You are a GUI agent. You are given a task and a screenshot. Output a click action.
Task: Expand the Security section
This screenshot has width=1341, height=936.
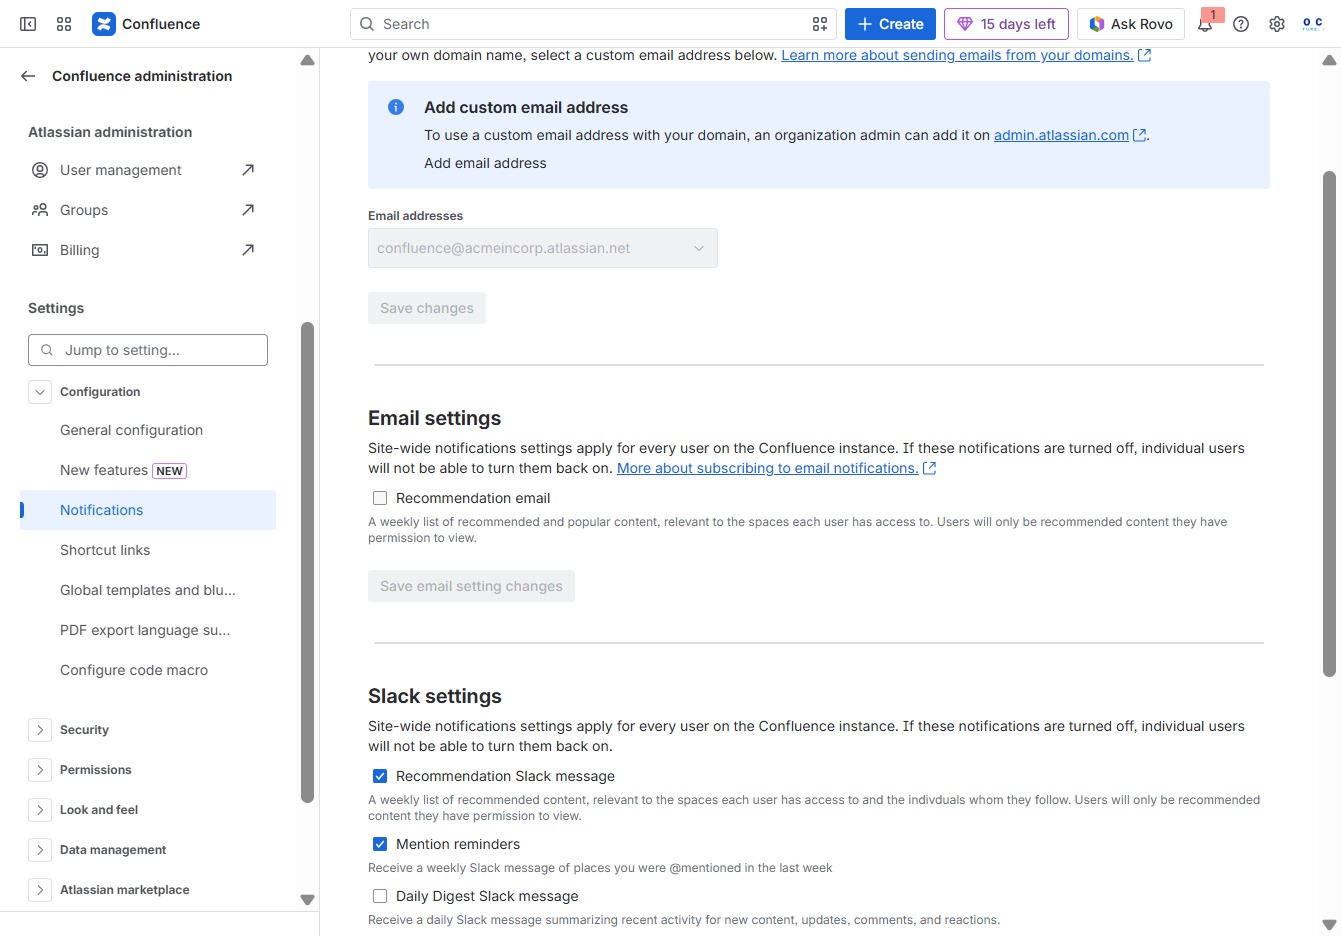pyautogui.click(x=40, y=730)
